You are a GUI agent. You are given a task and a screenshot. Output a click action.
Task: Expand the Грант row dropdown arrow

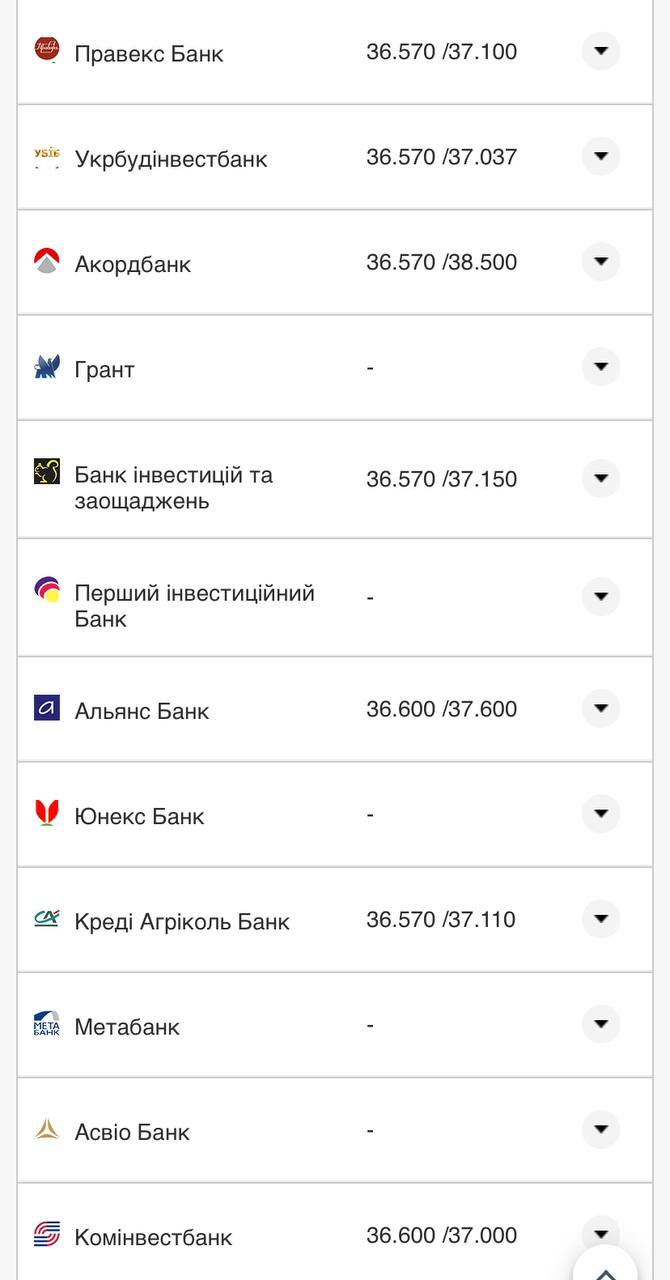[601, 366]
